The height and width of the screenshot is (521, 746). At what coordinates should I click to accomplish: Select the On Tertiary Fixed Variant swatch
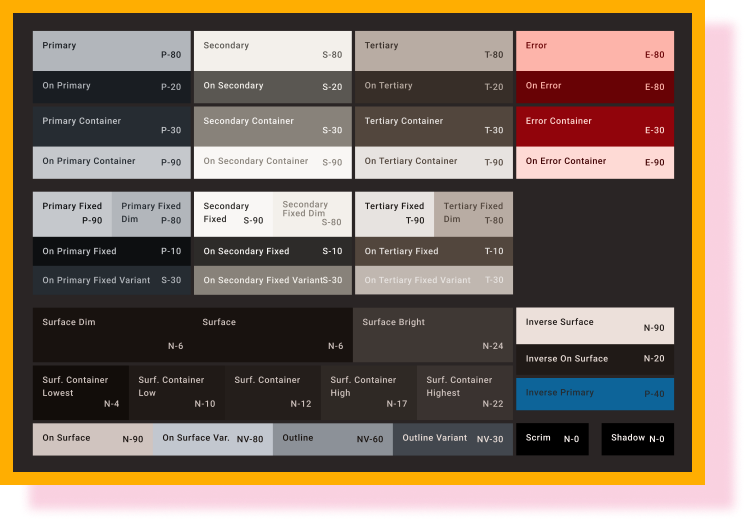[433, 281]
